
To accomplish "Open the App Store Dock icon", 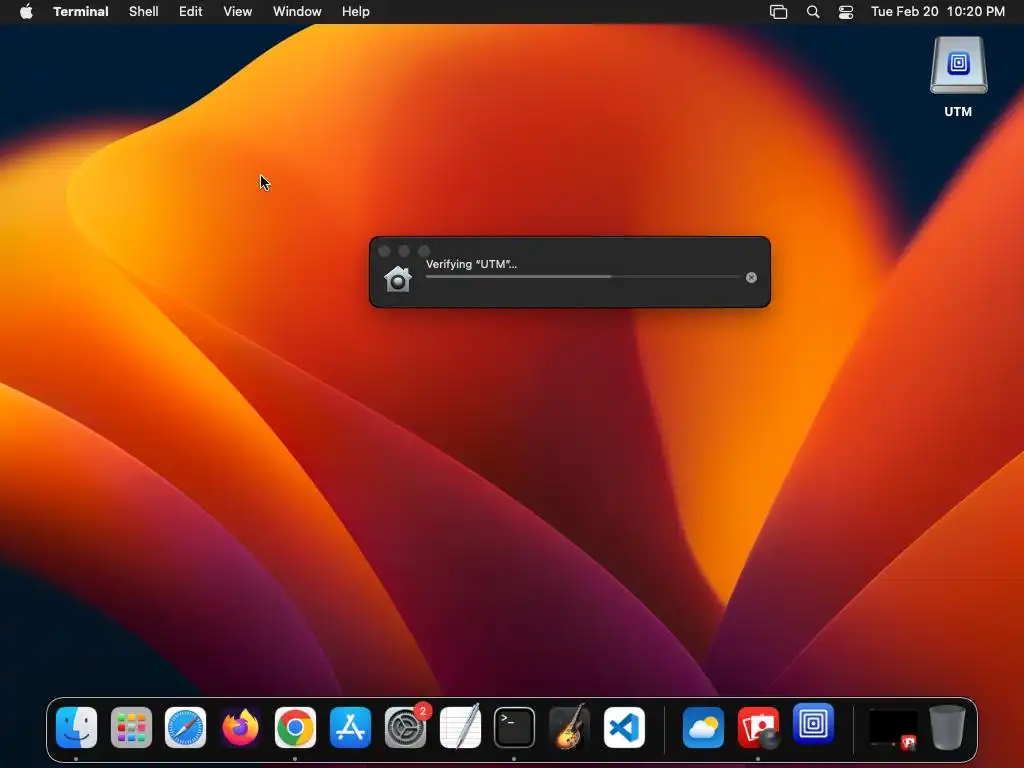I will coord(350,728).
